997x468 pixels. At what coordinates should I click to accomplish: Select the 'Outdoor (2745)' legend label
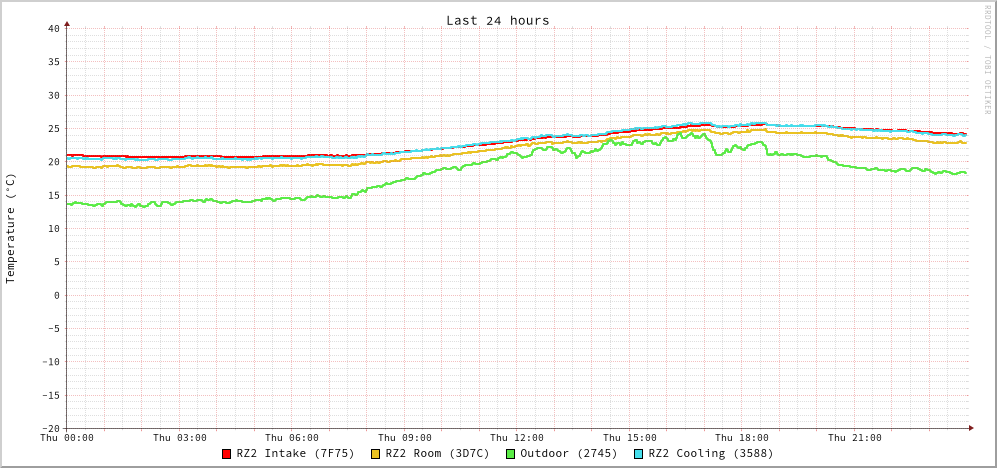pos(568,454)
